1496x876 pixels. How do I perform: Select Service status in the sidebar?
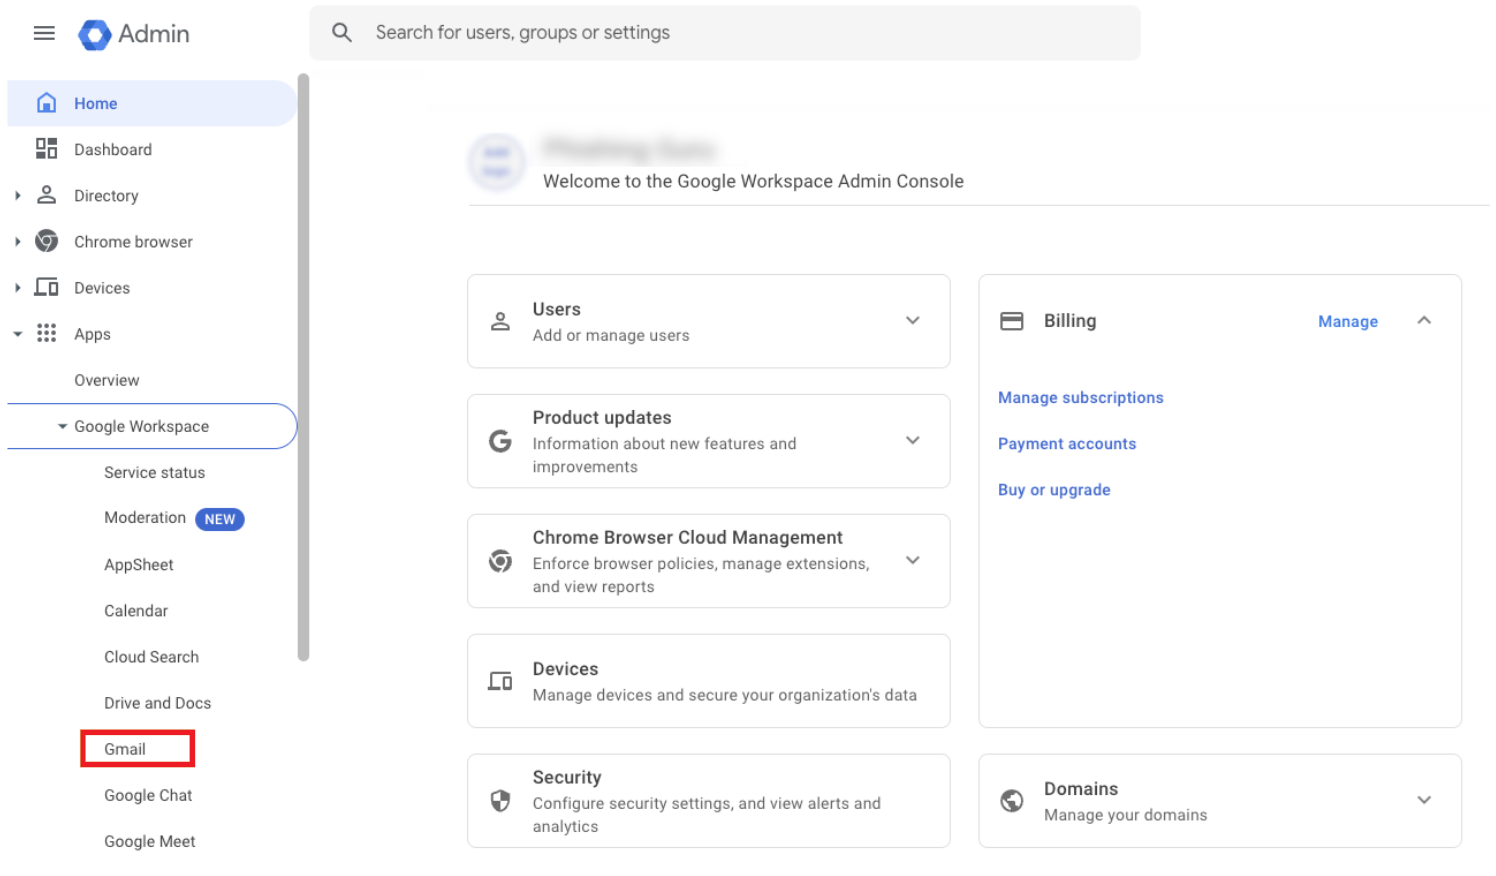click(154, 472)
